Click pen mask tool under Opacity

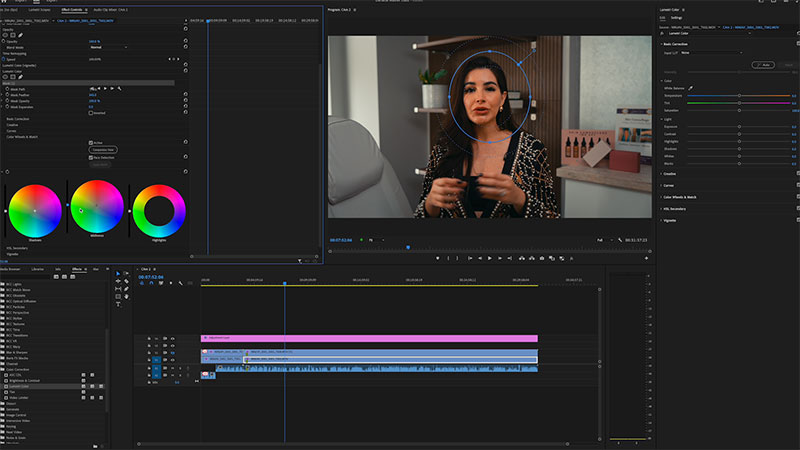20,35
